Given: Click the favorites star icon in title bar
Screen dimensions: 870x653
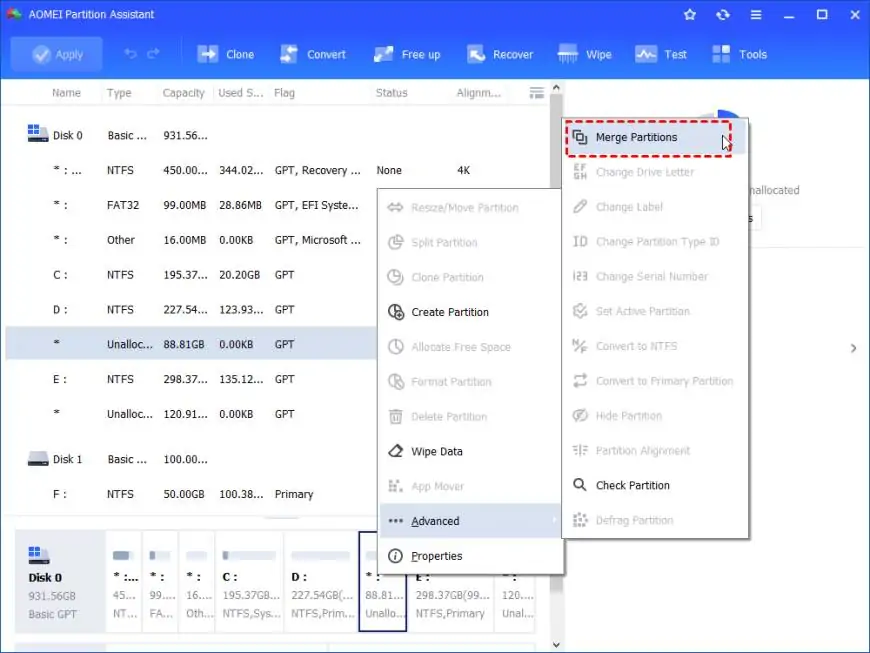Looking at the screenshot, I should click(690, 14).
